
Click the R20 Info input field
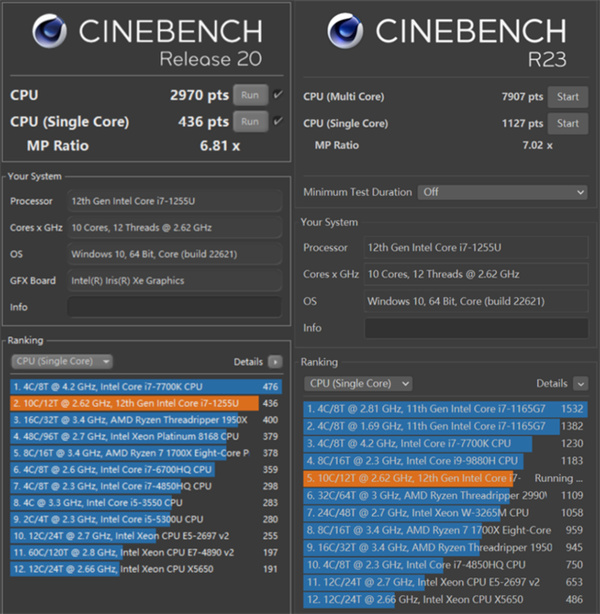coord(174,307)
